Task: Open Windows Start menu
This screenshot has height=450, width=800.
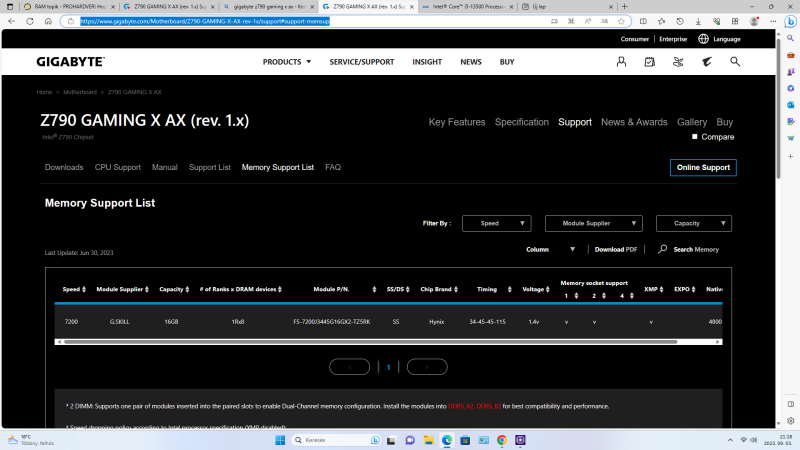Action: pos(280,440)
